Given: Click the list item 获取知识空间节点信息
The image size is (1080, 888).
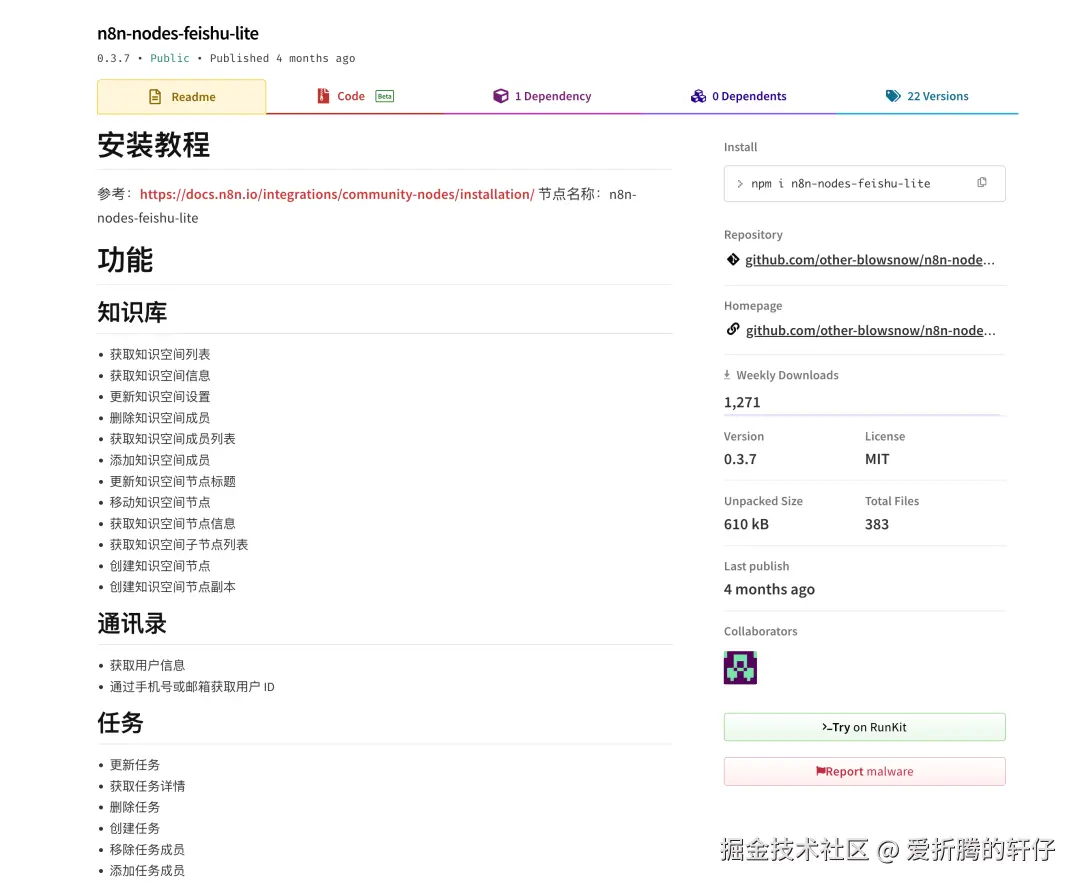Looking at the screenshot, I should pos(172,524).
